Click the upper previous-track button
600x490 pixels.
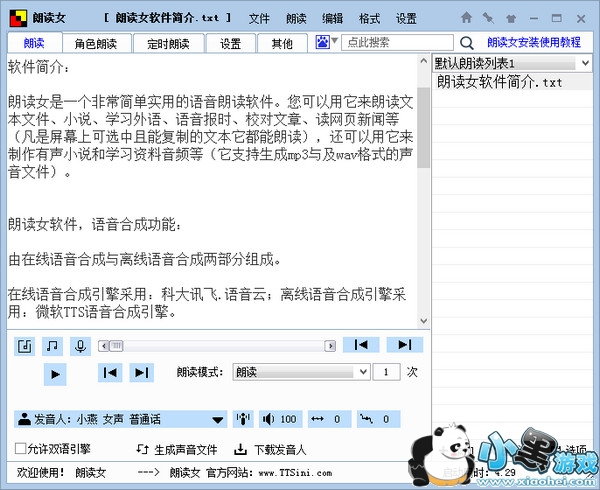[x=361, y=345]
